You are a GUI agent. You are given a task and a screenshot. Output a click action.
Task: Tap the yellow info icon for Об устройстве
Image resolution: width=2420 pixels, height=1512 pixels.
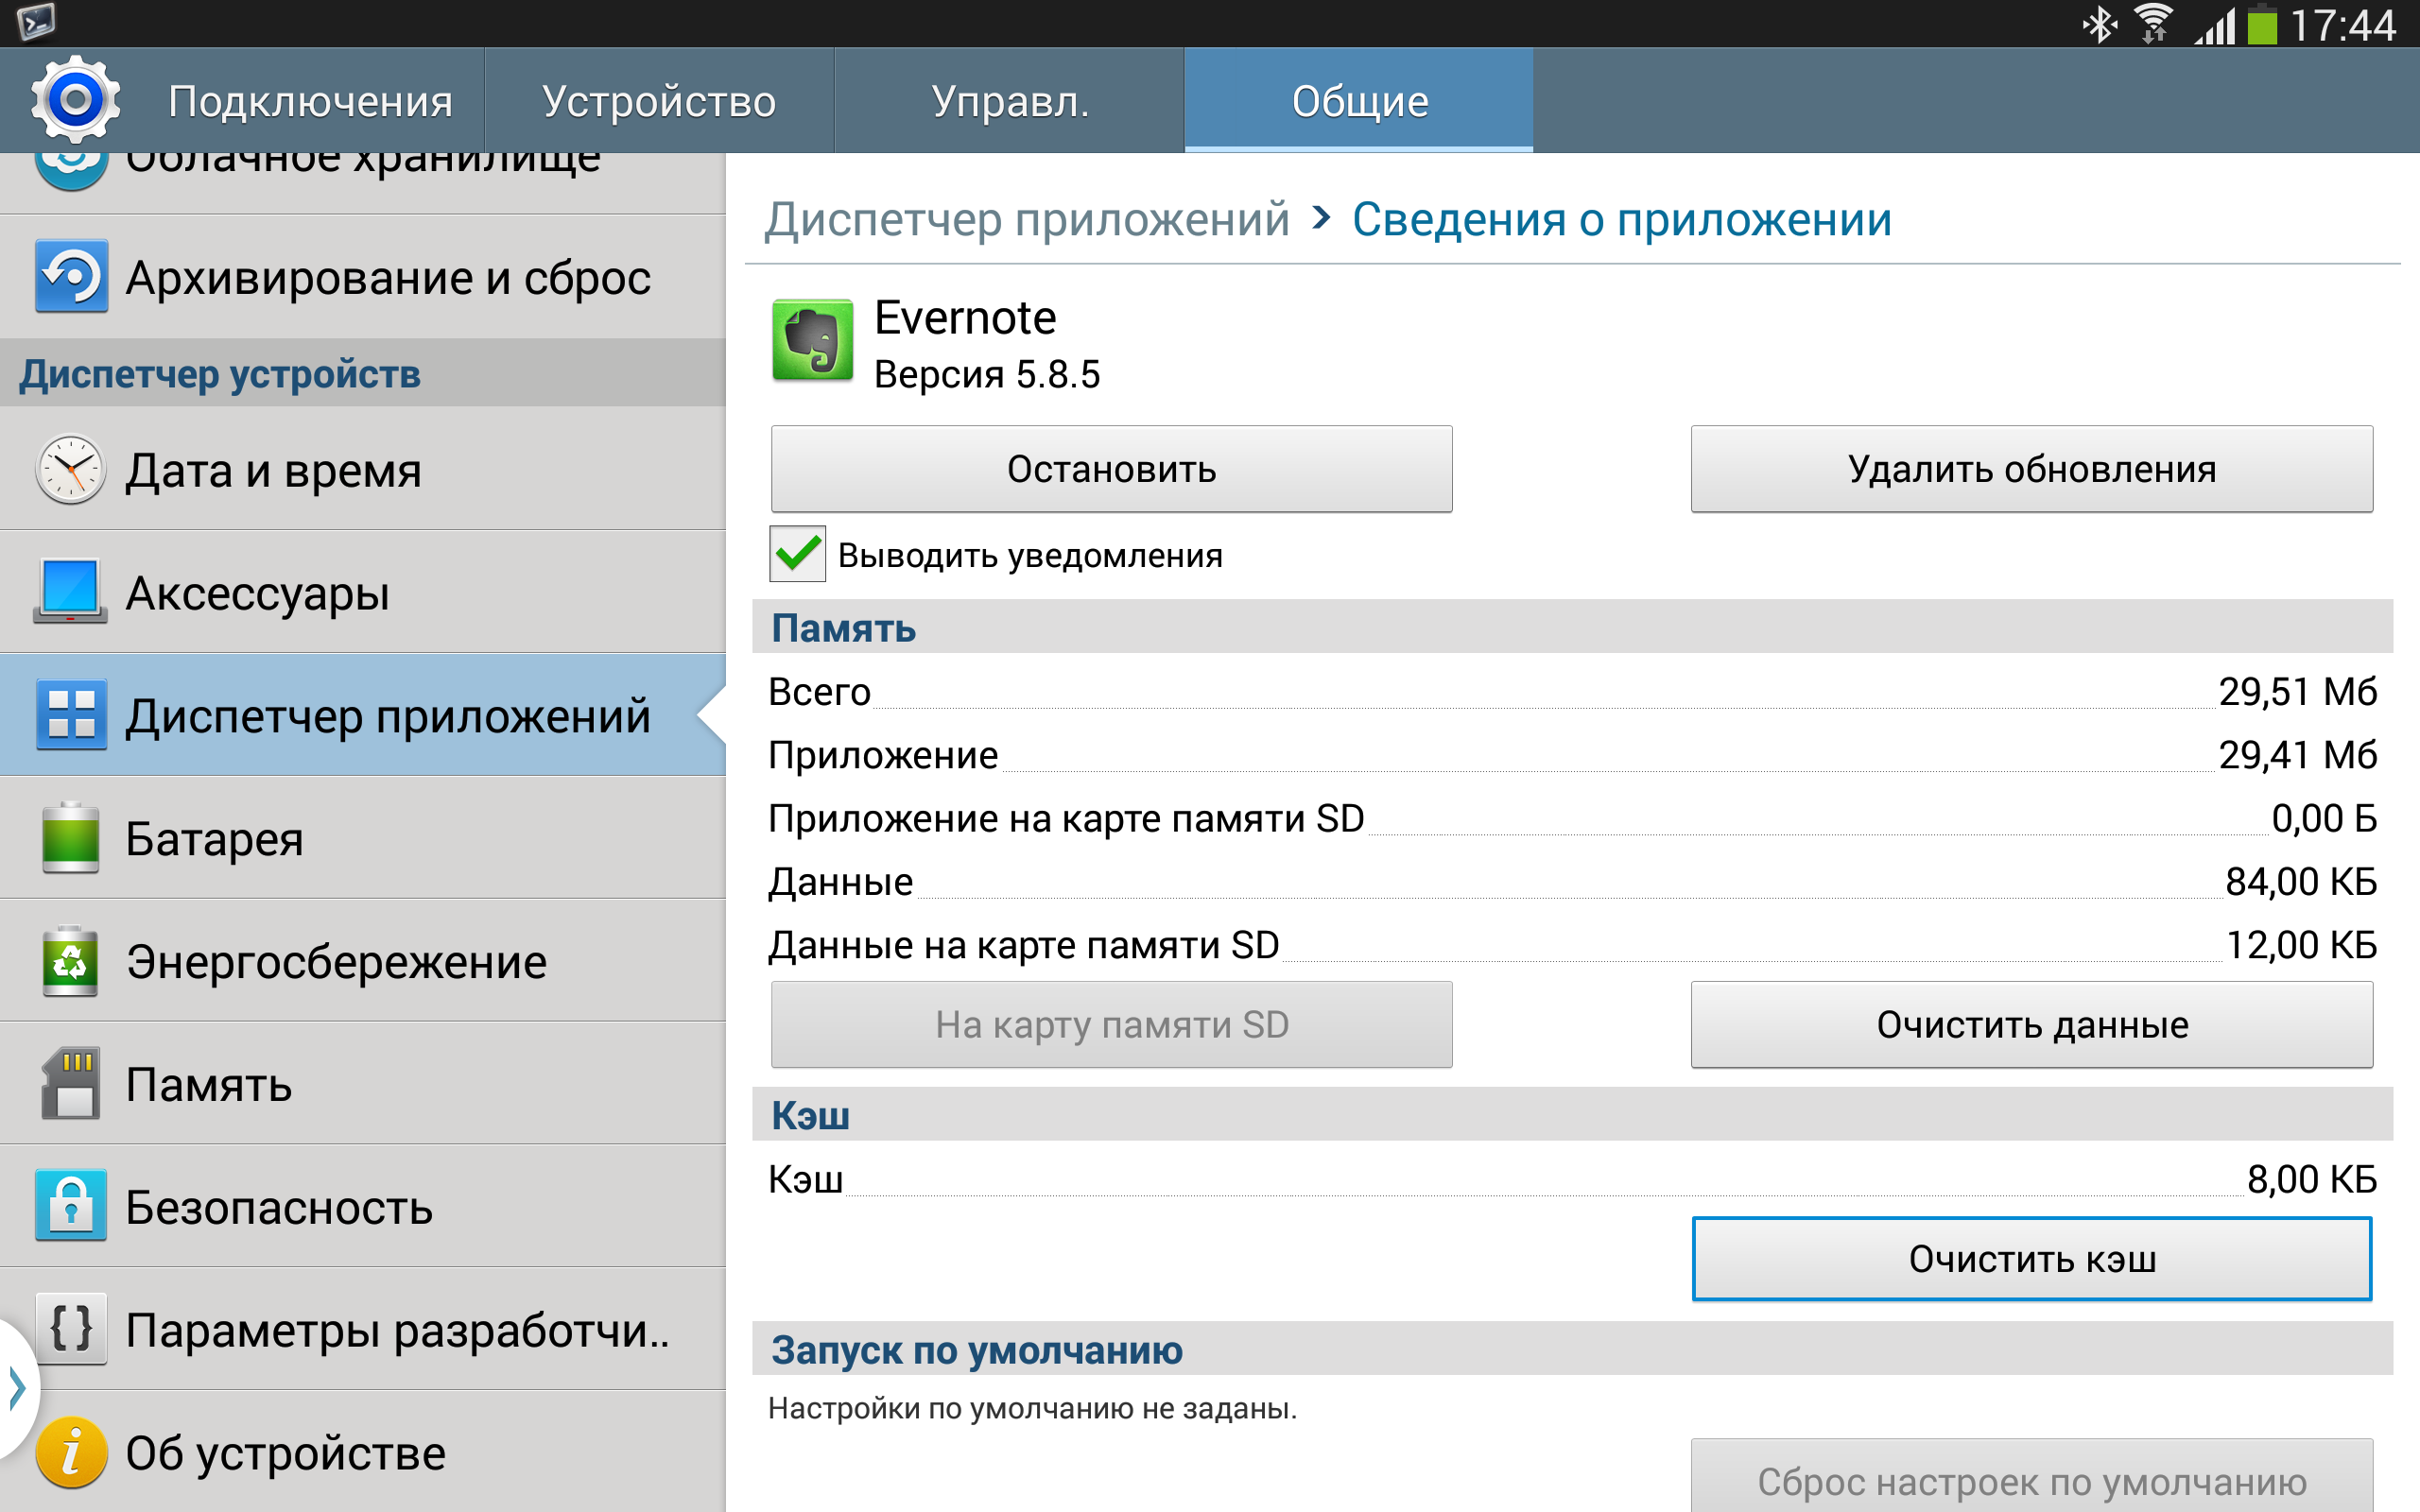[70, 1453]
